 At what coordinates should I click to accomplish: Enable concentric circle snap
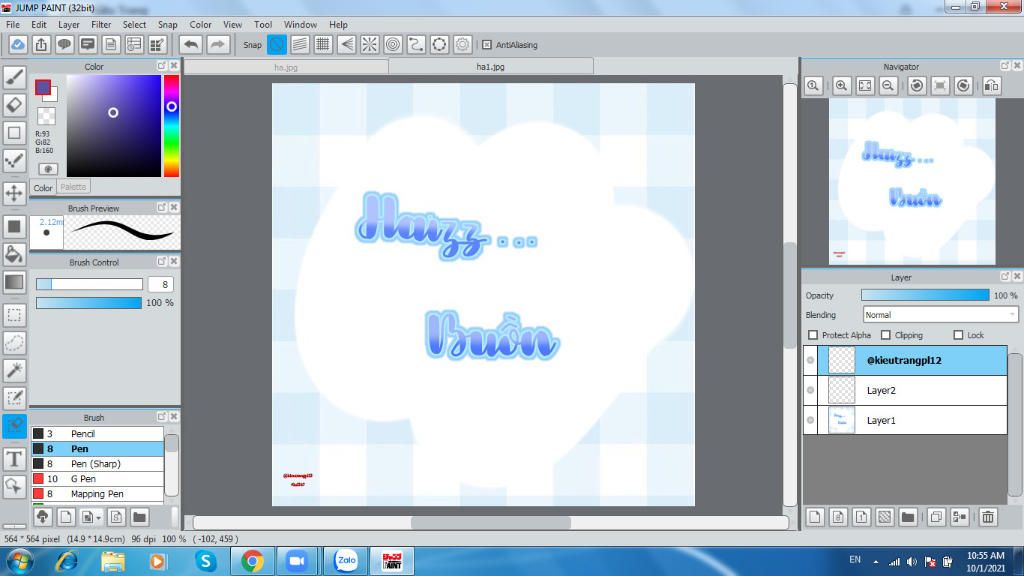[392, 44]
